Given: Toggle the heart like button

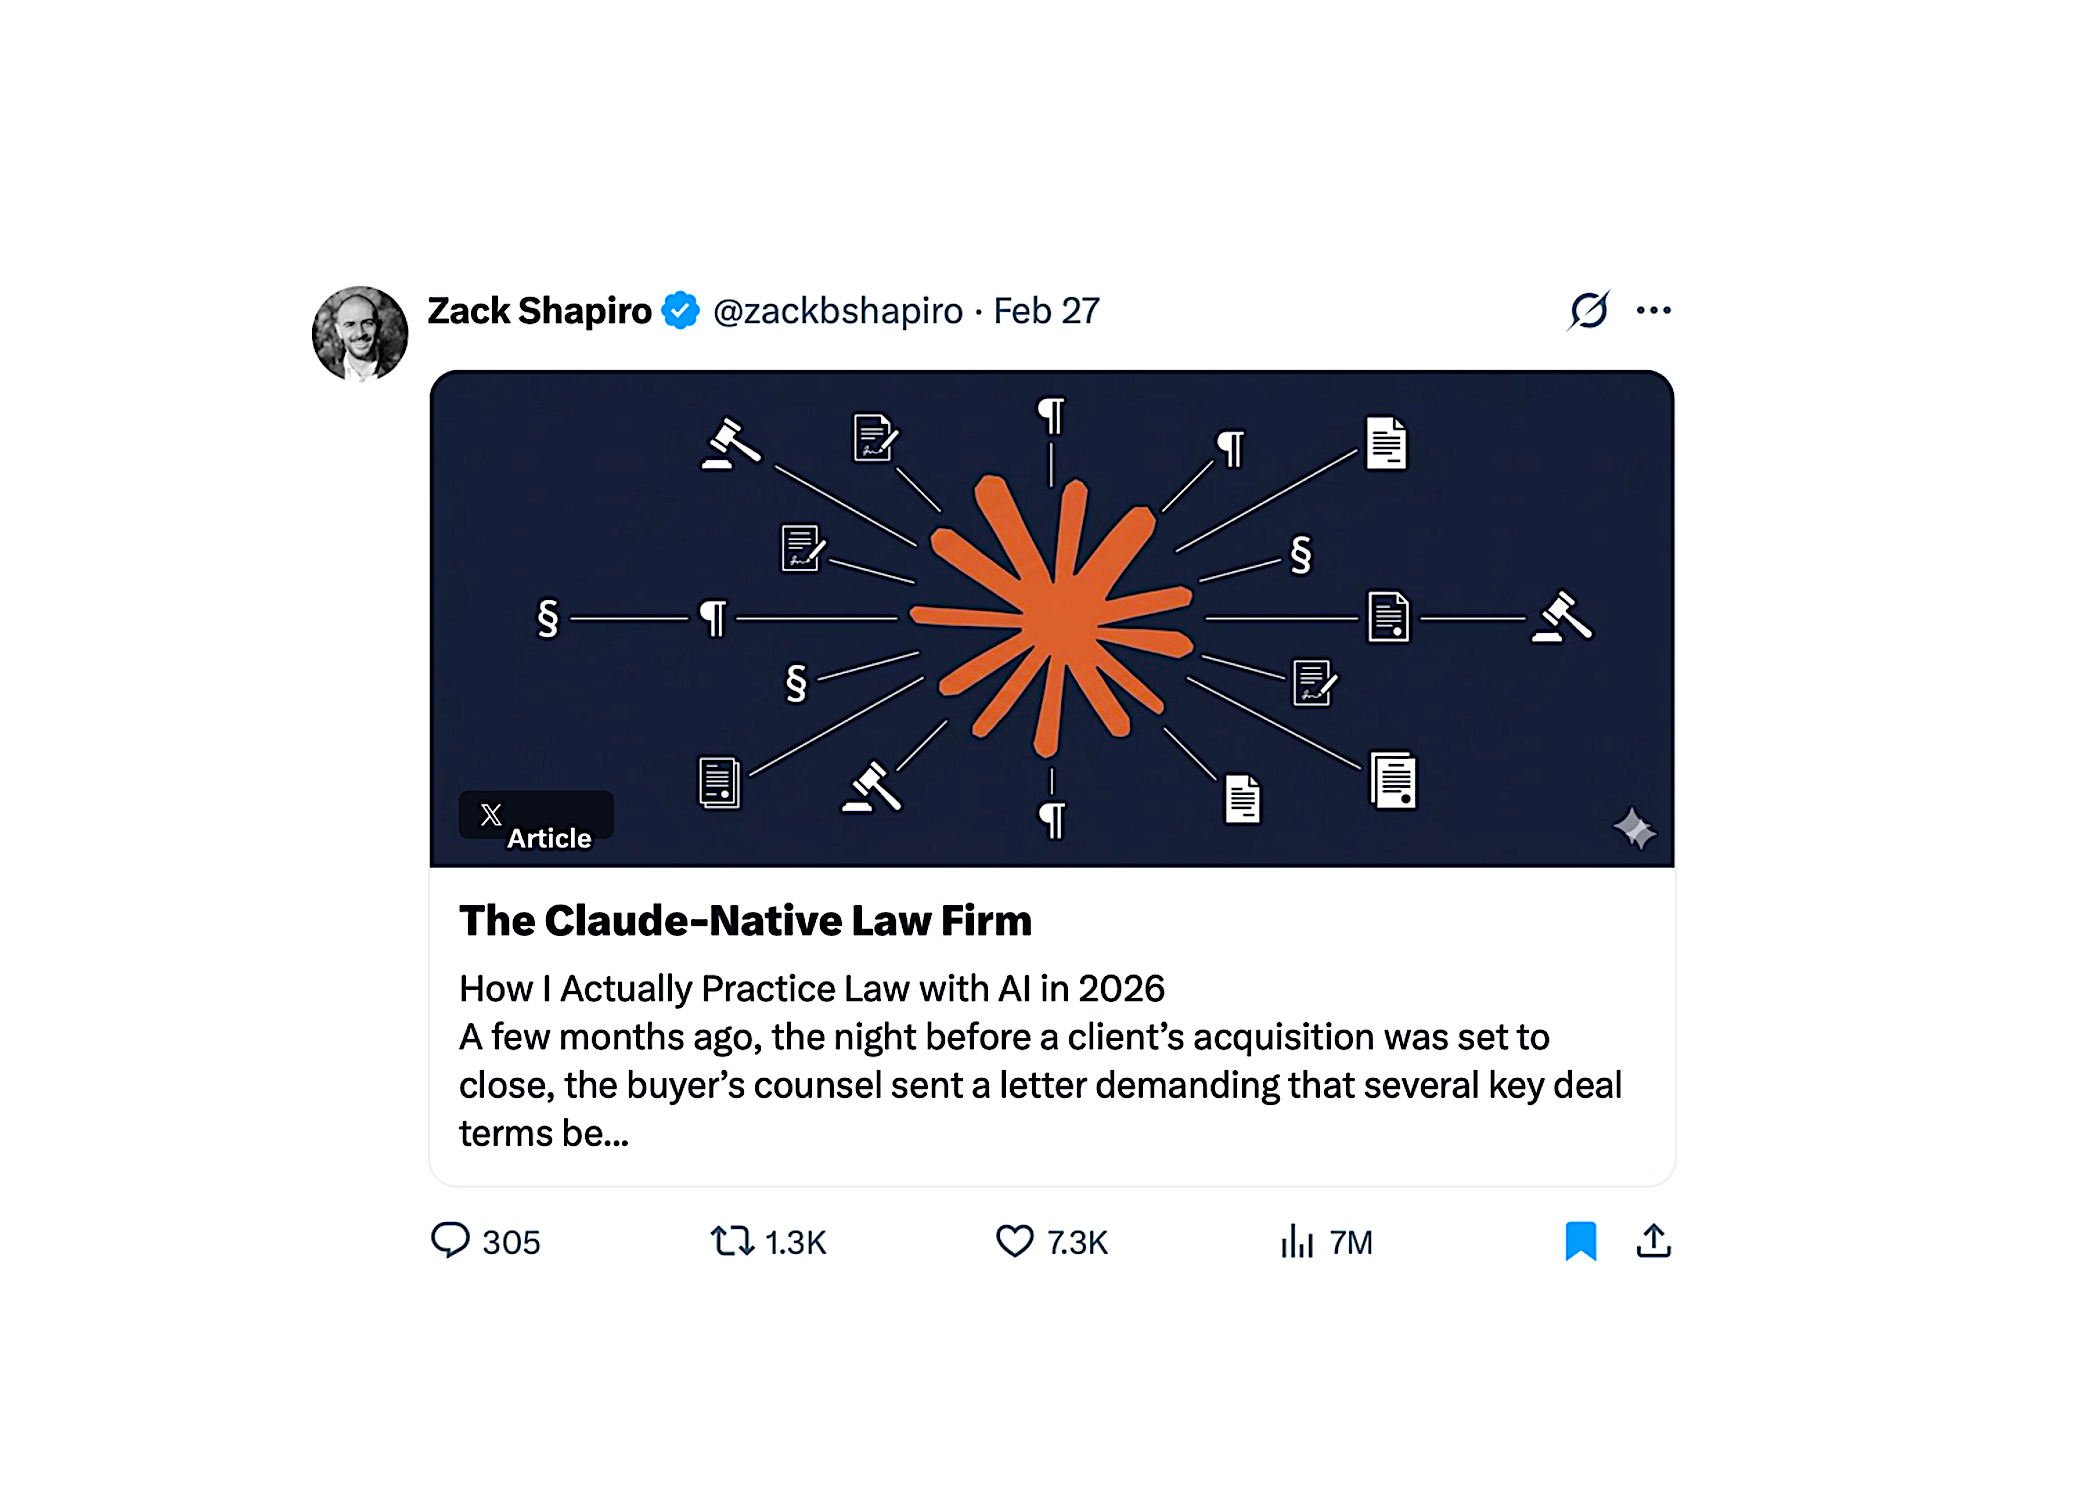Looking at the screenshot, I should [x=1014, y=1241].
